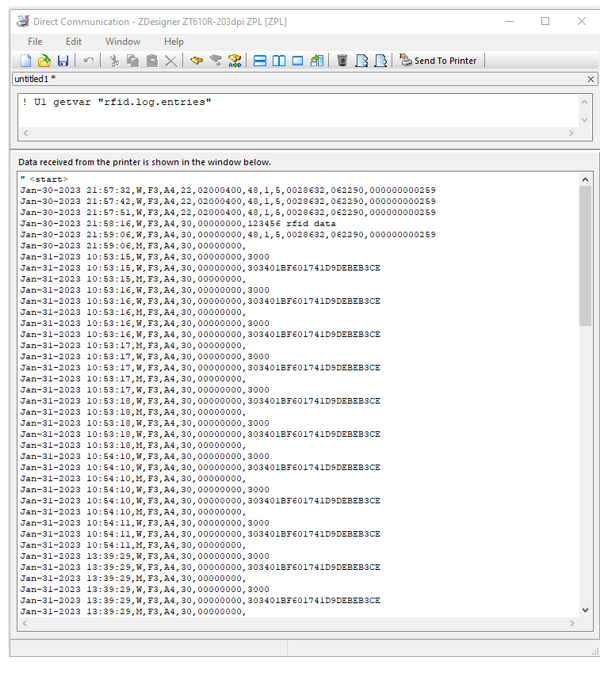
Task: Open the Window menu
Action: pyautogui.click(x=123, y=42)
